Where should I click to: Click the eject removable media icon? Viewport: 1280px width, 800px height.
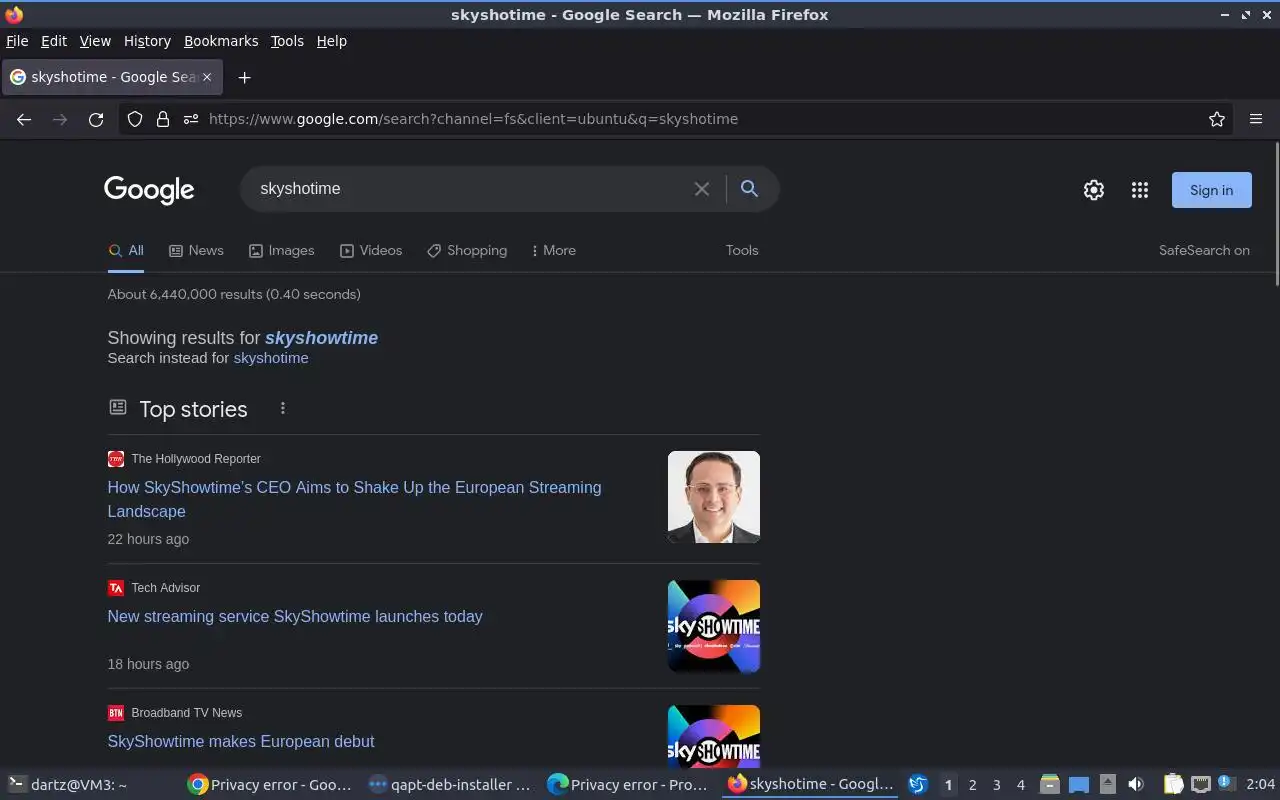click(x=1107, y=785)
